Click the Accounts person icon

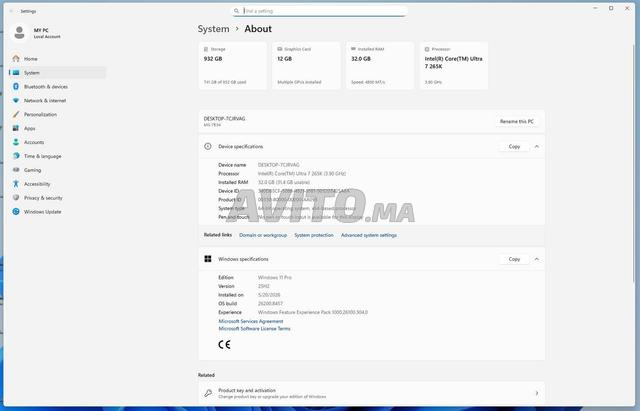(16, 142)
